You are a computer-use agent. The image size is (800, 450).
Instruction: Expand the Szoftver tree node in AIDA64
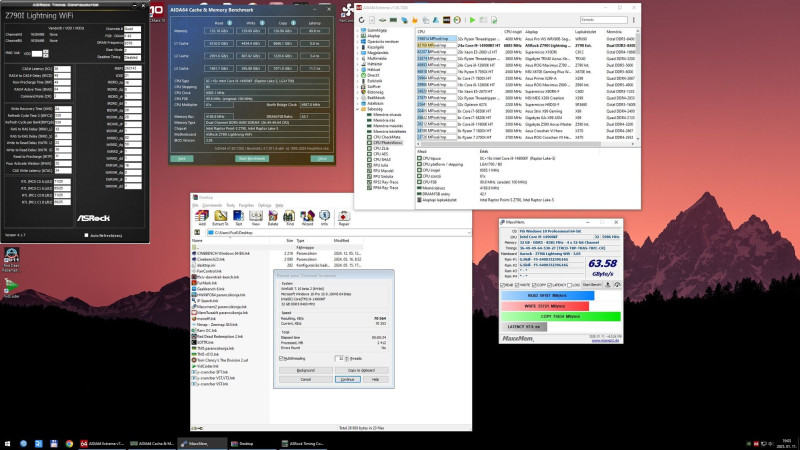tap(358, 87)
